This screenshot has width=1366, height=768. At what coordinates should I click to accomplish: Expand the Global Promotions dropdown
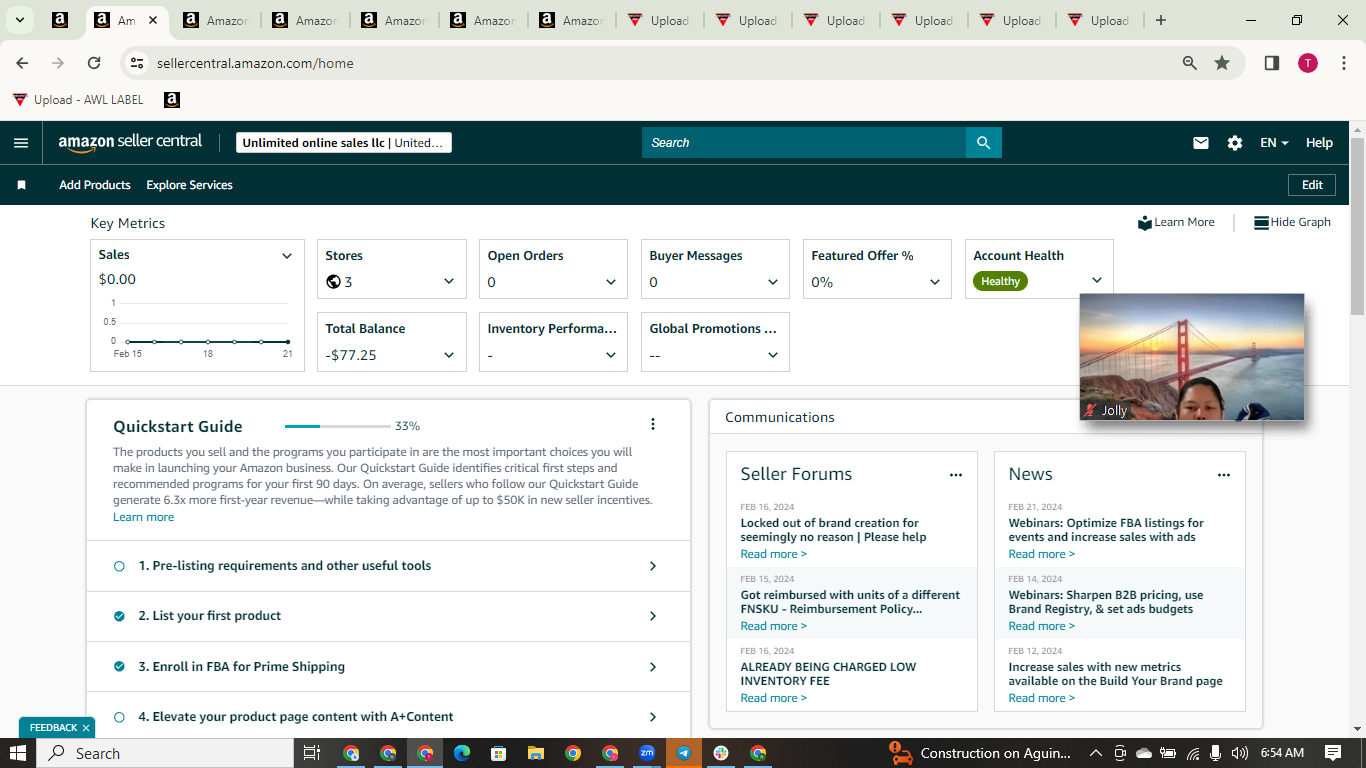click(x=773, y=355)
